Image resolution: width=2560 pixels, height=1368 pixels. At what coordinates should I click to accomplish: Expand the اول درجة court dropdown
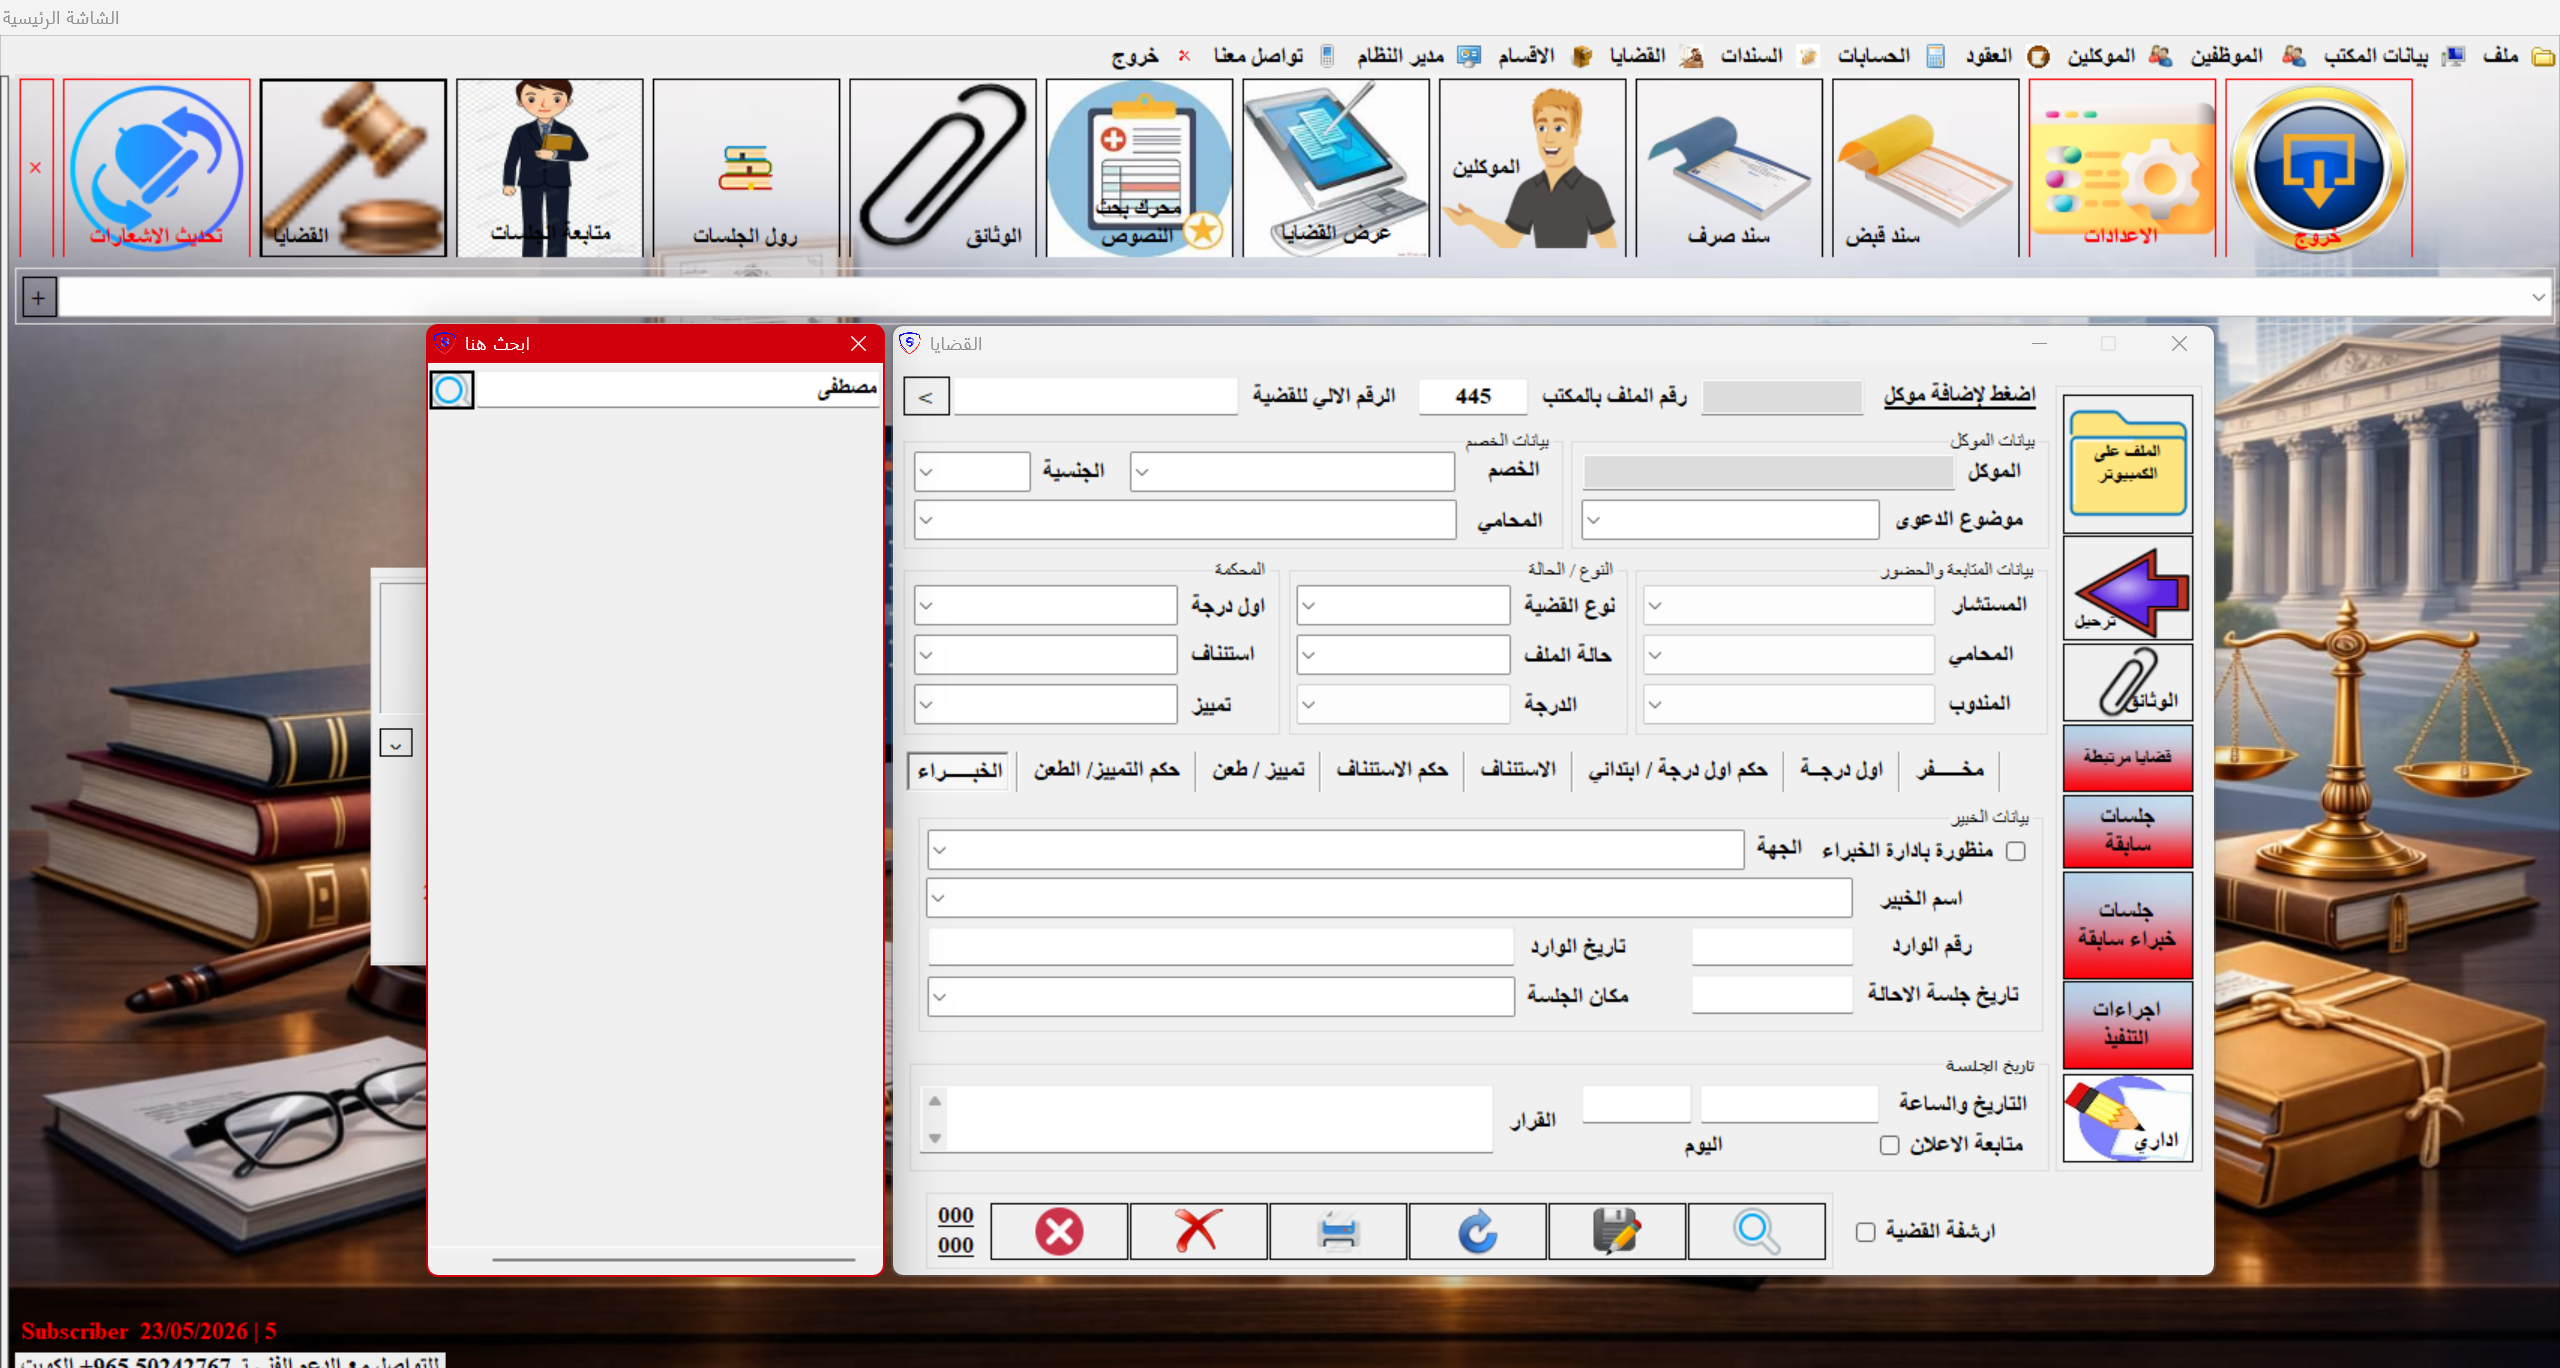tap(926, 606)
